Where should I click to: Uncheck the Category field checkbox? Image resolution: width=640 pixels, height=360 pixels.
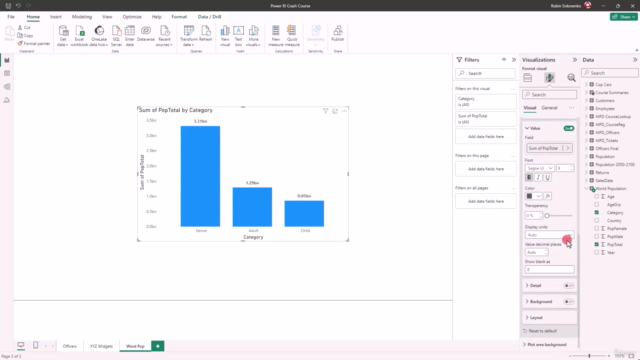597,213
